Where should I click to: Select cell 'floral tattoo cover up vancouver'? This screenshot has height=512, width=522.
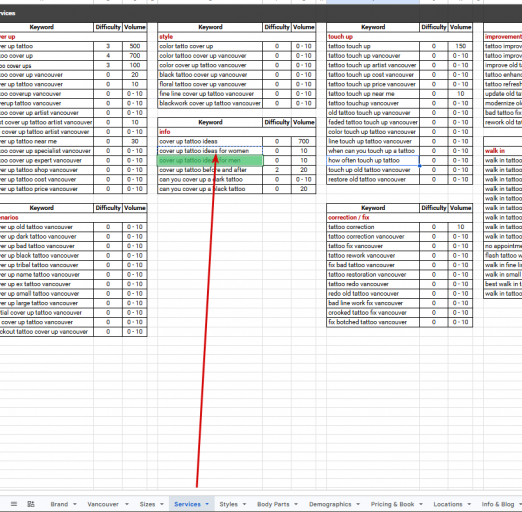click(210, 84)
